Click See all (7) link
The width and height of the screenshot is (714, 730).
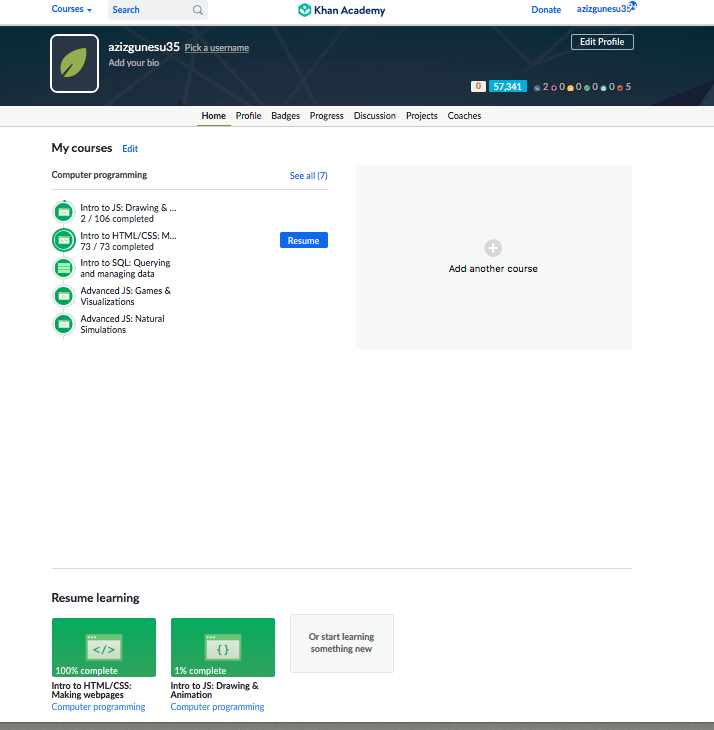pos(309,176)
